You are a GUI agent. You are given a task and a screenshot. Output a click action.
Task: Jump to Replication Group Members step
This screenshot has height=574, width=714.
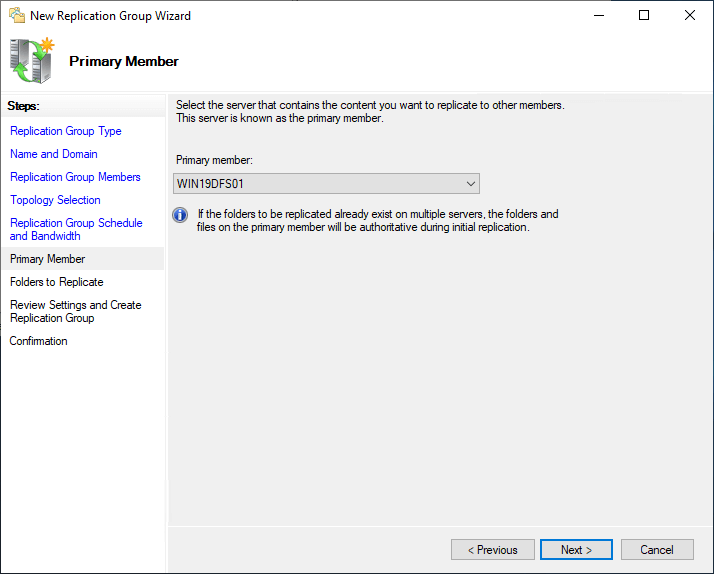point(75,177)
